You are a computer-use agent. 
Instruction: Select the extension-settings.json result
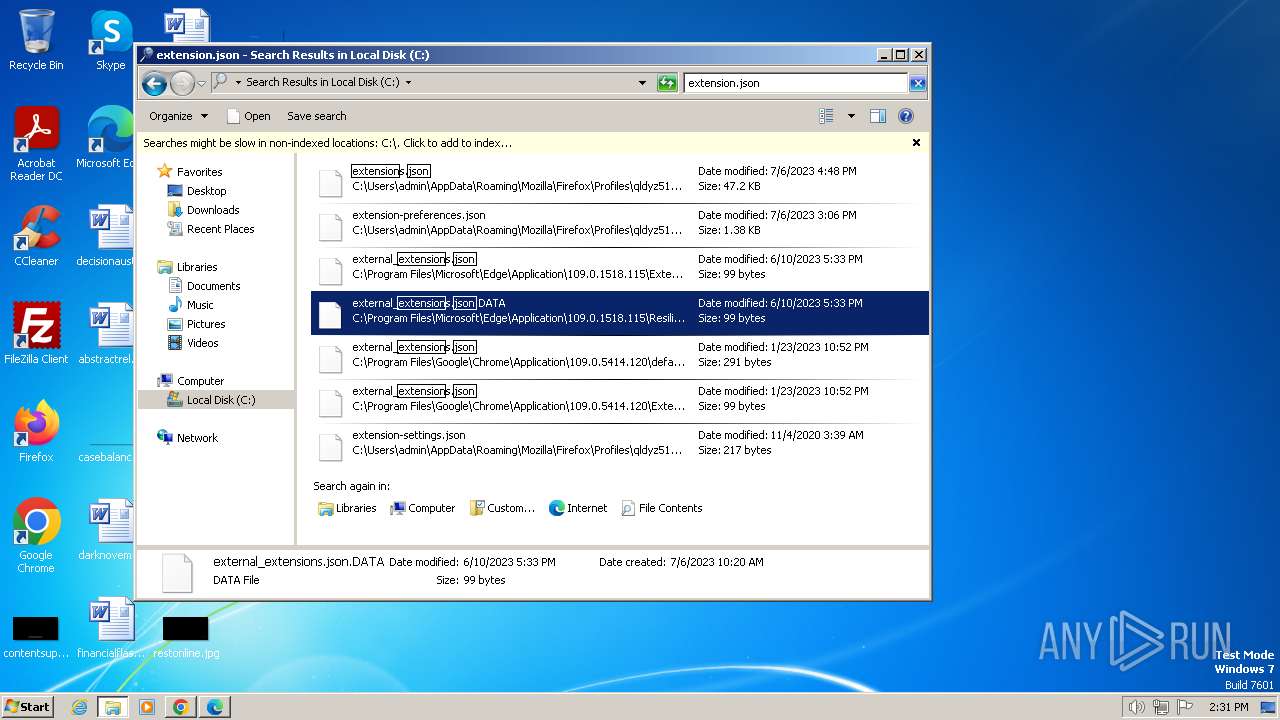coord(620,445)
